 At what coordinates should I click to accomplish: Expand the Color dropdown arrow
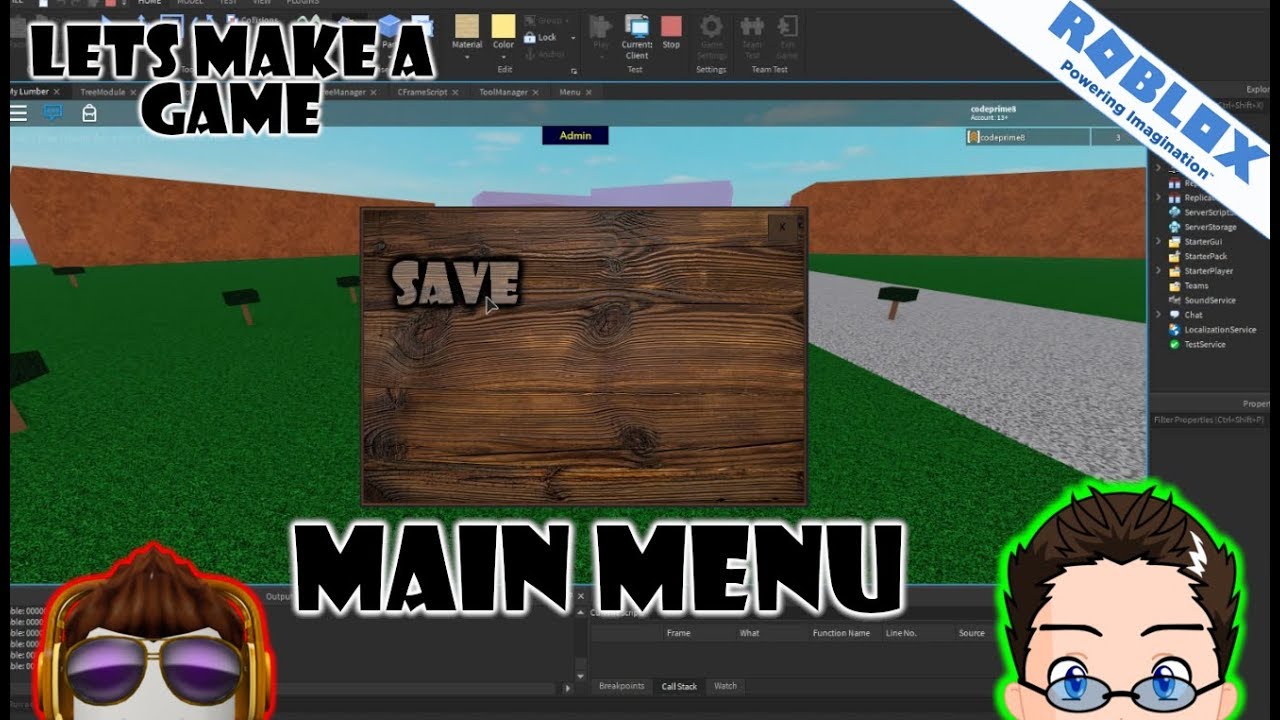(503, 57)
